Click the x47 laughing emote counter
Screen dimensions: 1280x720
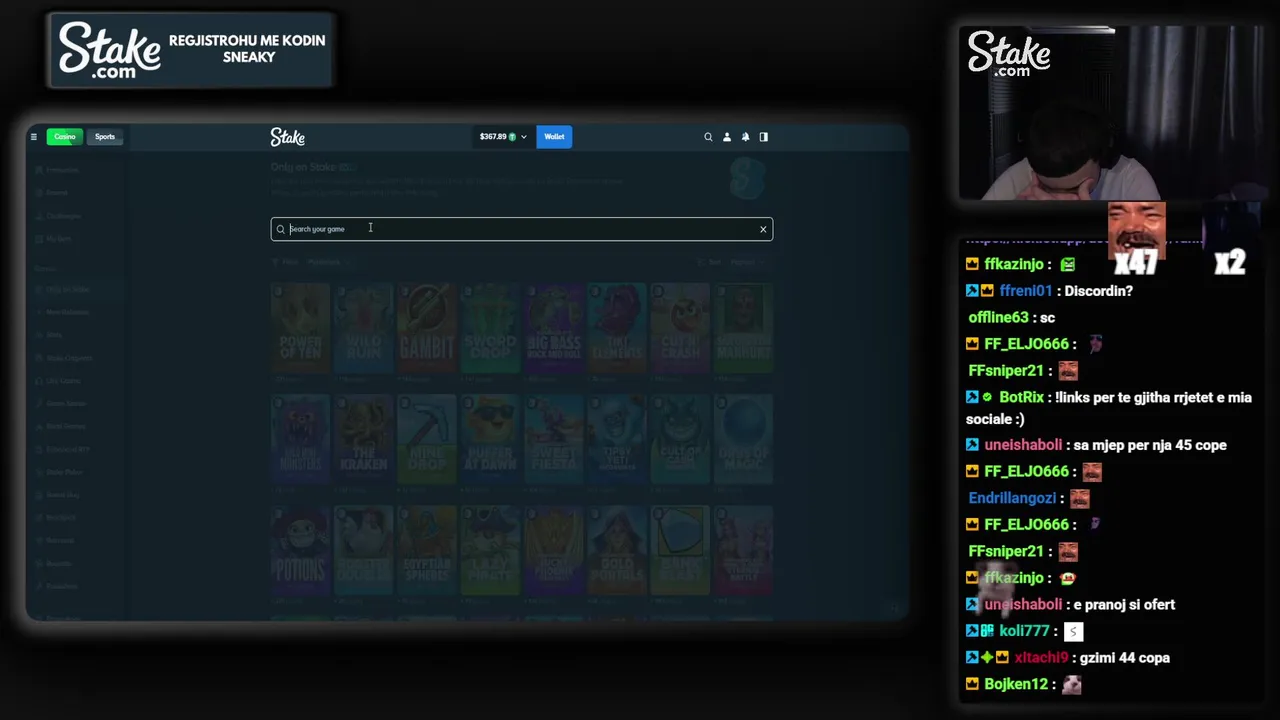(1137, 238)
